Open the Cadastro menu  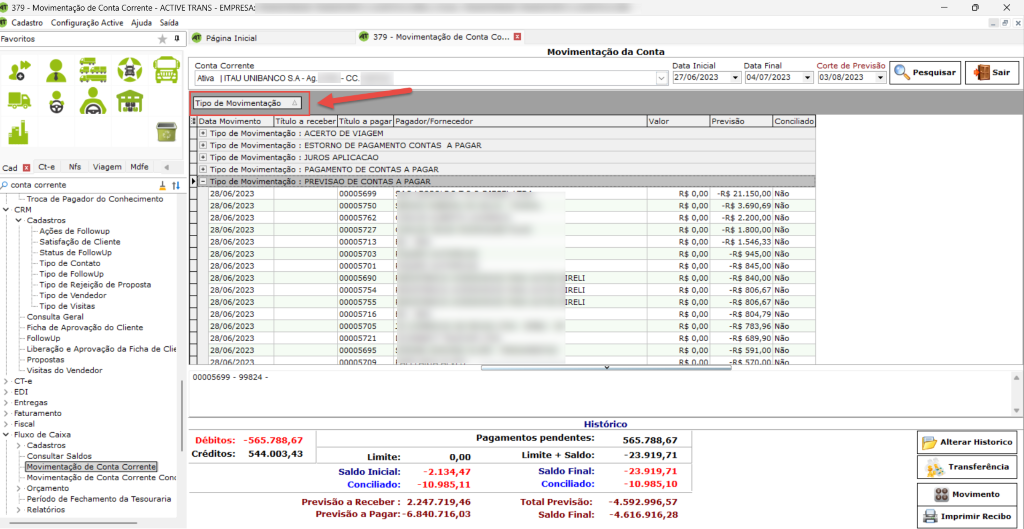(27, 22)
